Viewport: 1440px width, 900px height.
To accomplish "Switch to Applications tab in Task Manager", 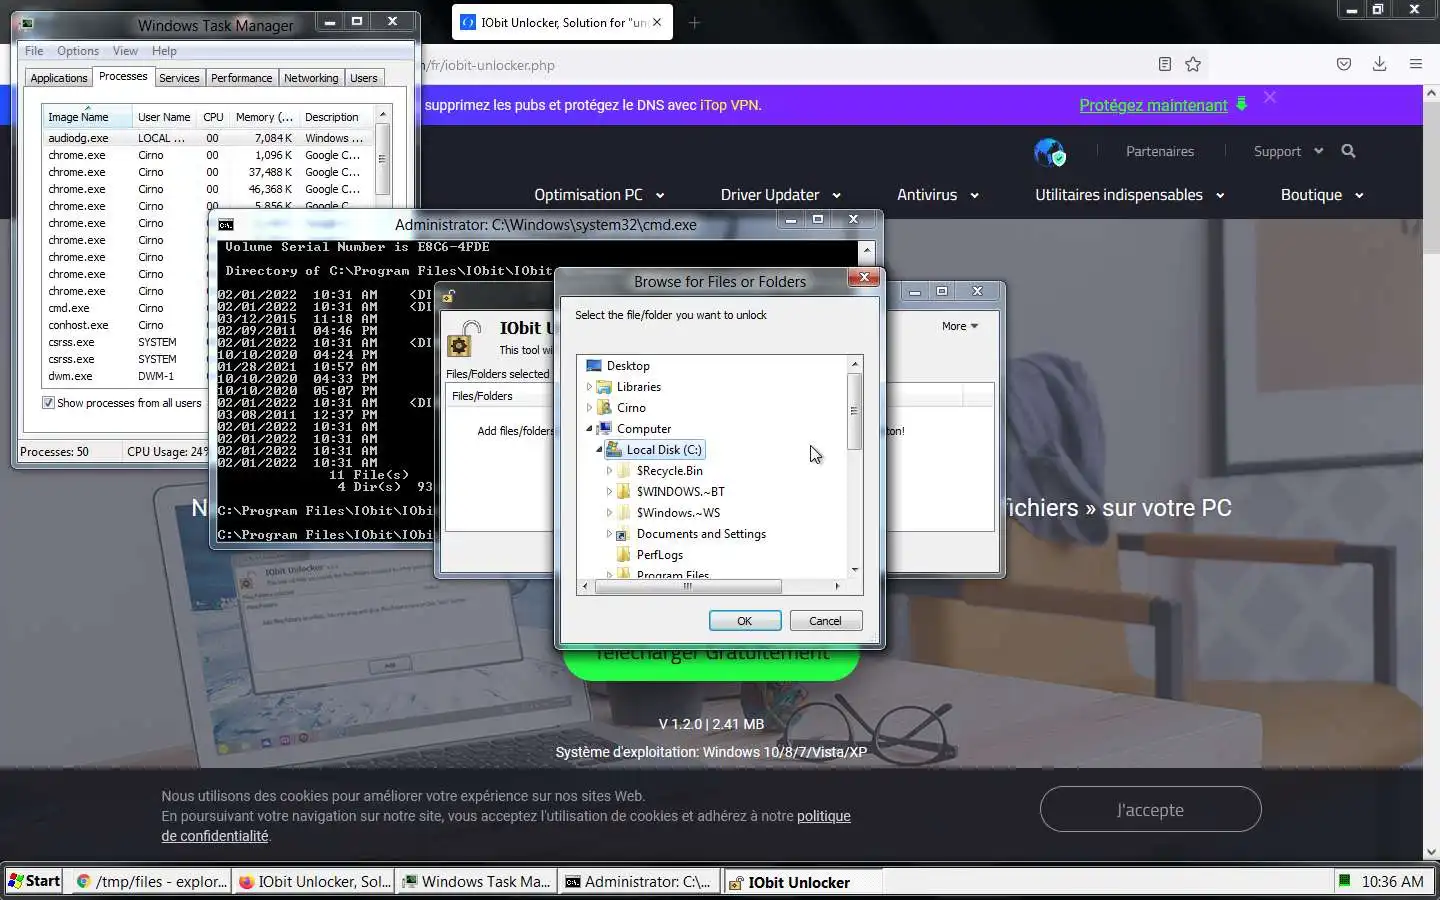I will pyautogui.click(x=59, y=78).
